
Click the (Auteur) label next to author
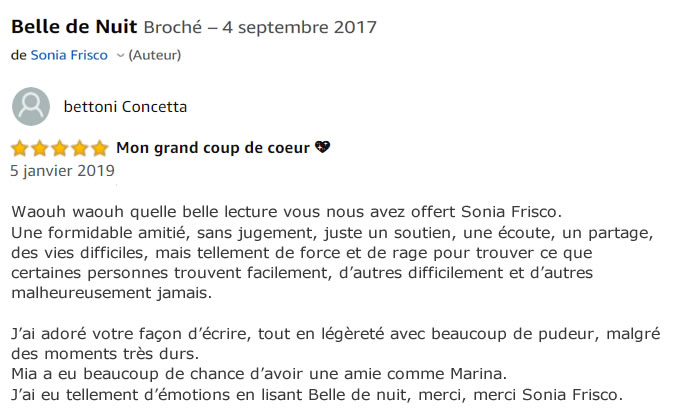(154, 55)
